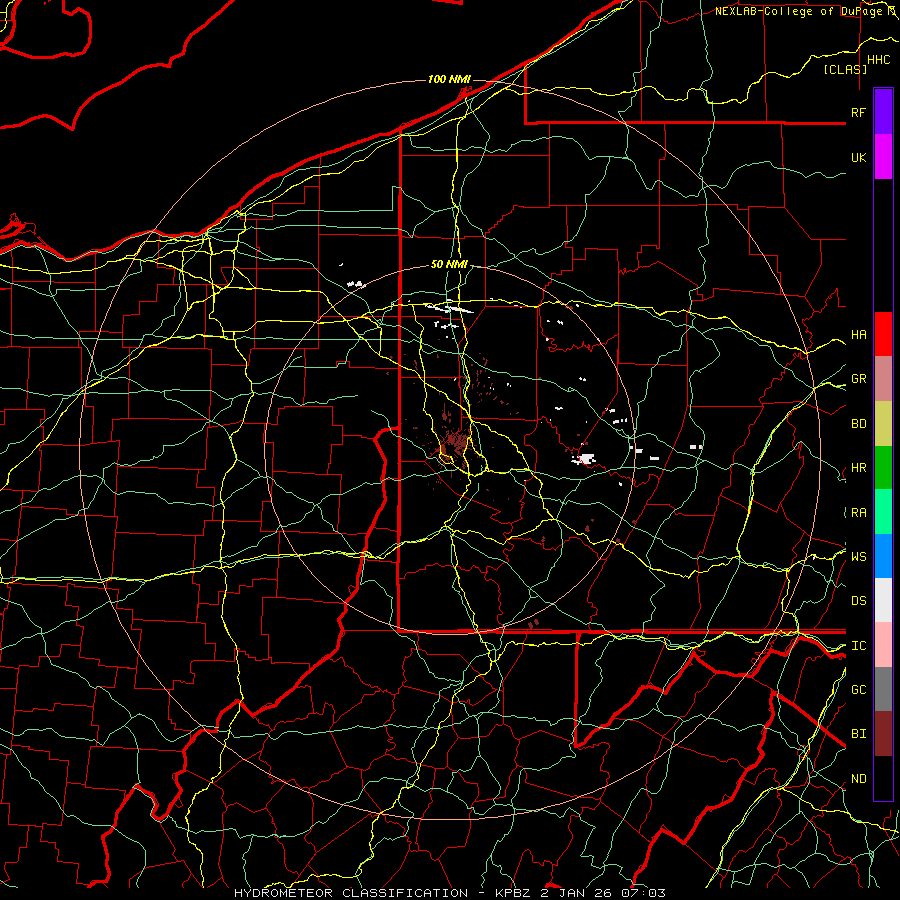Click the RA label text in legend
Screen dimensions: 900x900
pyautogui.click(x=858, y=513)
